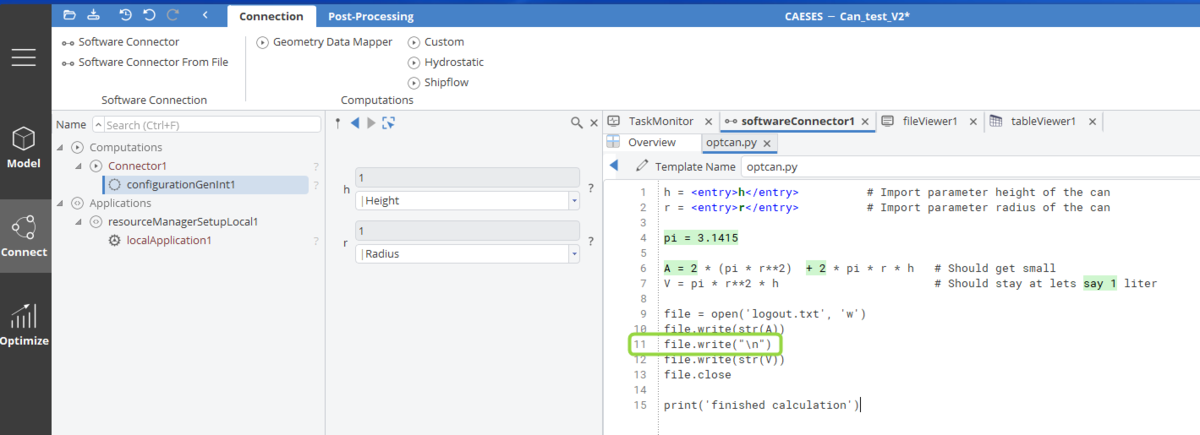Go back with the blue left arrow
1200x435 pixels.
point(355,123)
